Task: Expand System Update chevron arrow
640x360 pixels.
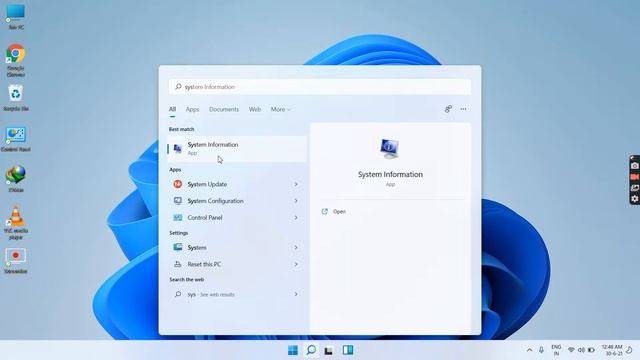Action: click(296, 184)
